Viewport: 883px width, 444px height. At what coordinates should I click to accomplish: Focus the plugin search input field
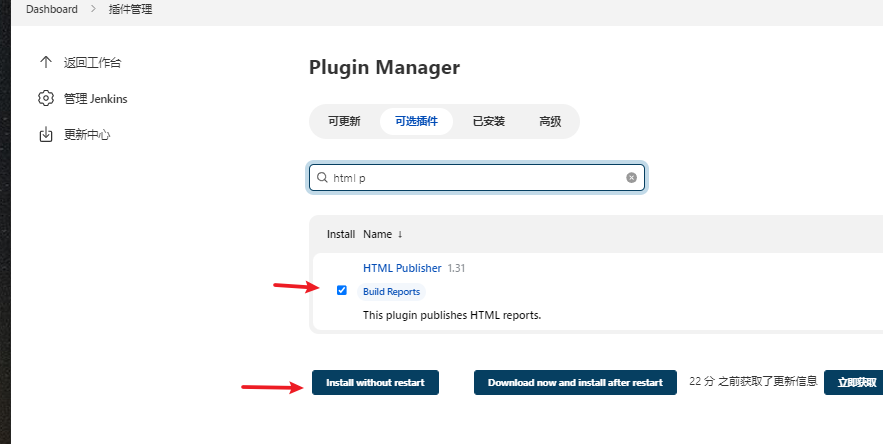[476, 177]
